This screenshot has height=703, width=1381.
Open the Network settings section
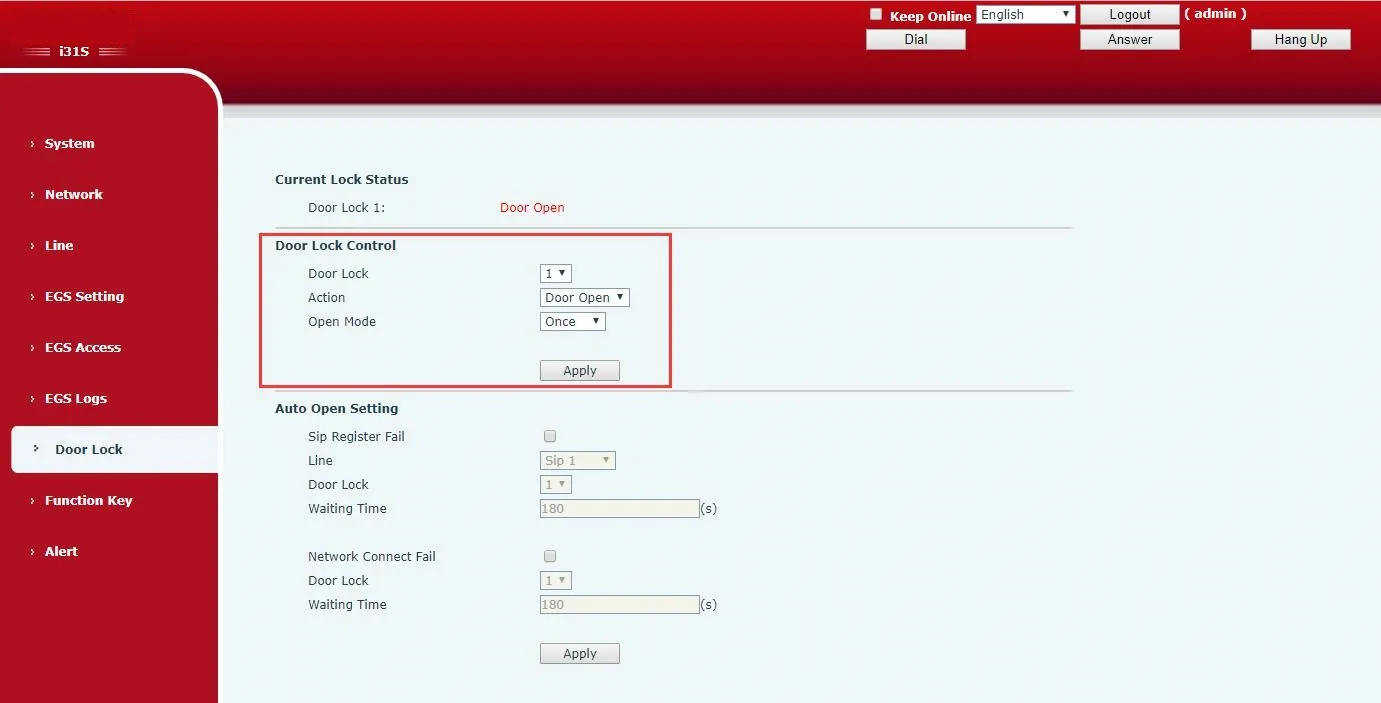(73, 194)
